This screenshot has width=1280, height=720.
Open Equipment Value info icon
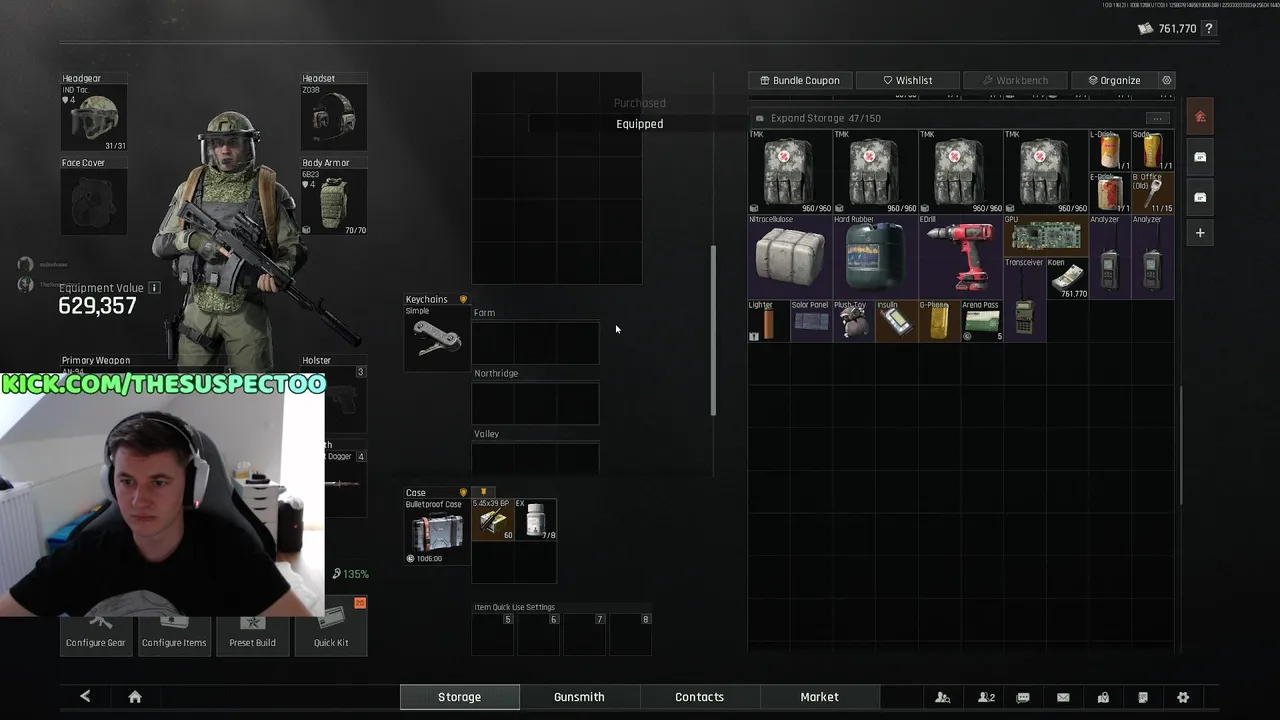click(154, 288)
